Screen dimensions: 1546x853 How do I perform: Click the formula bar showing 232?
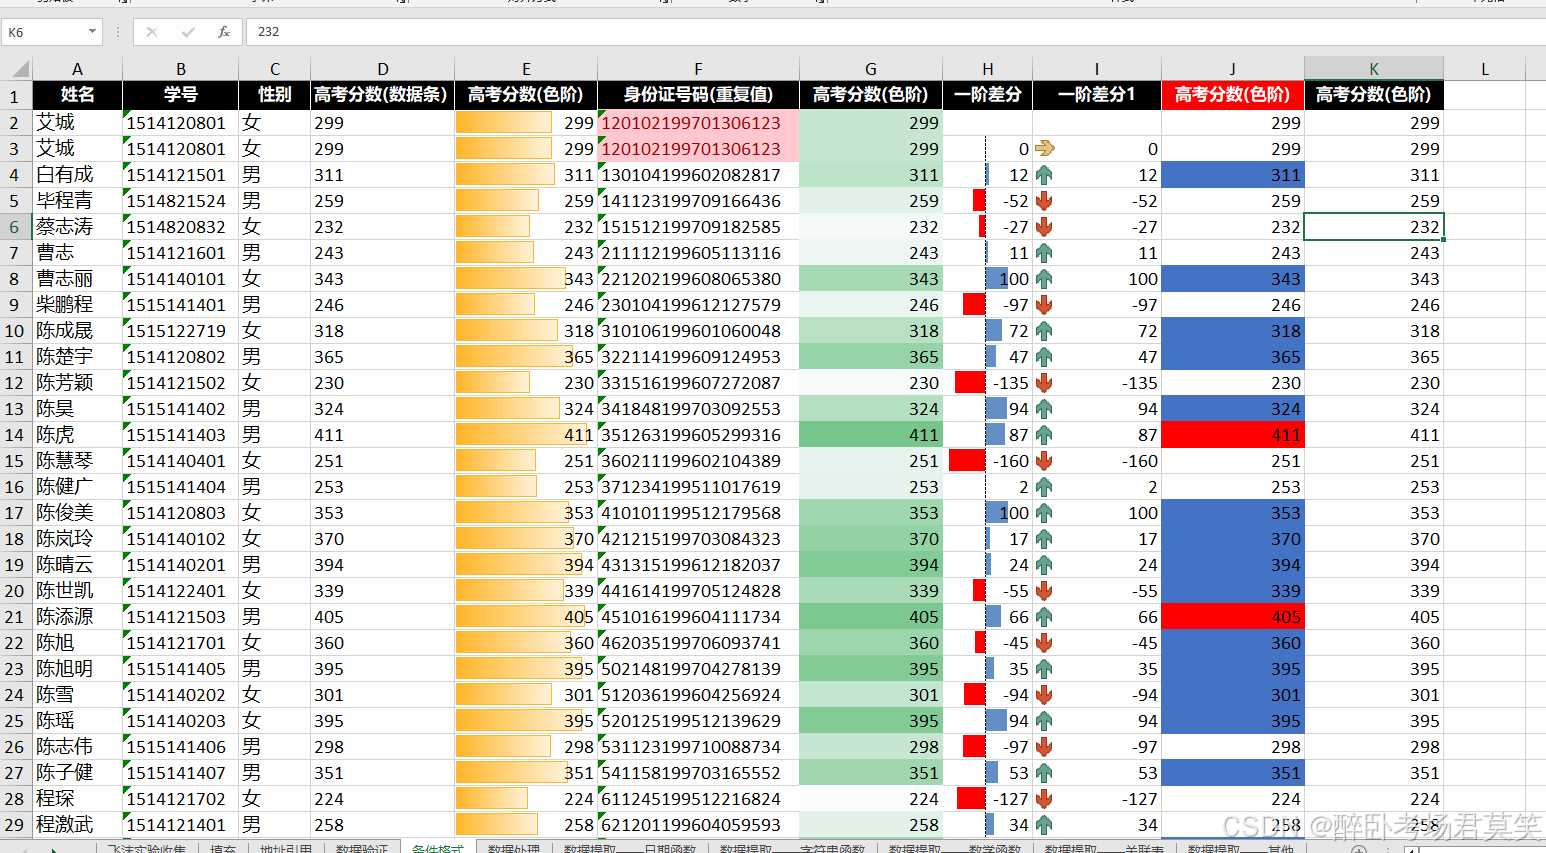point(895,32)
